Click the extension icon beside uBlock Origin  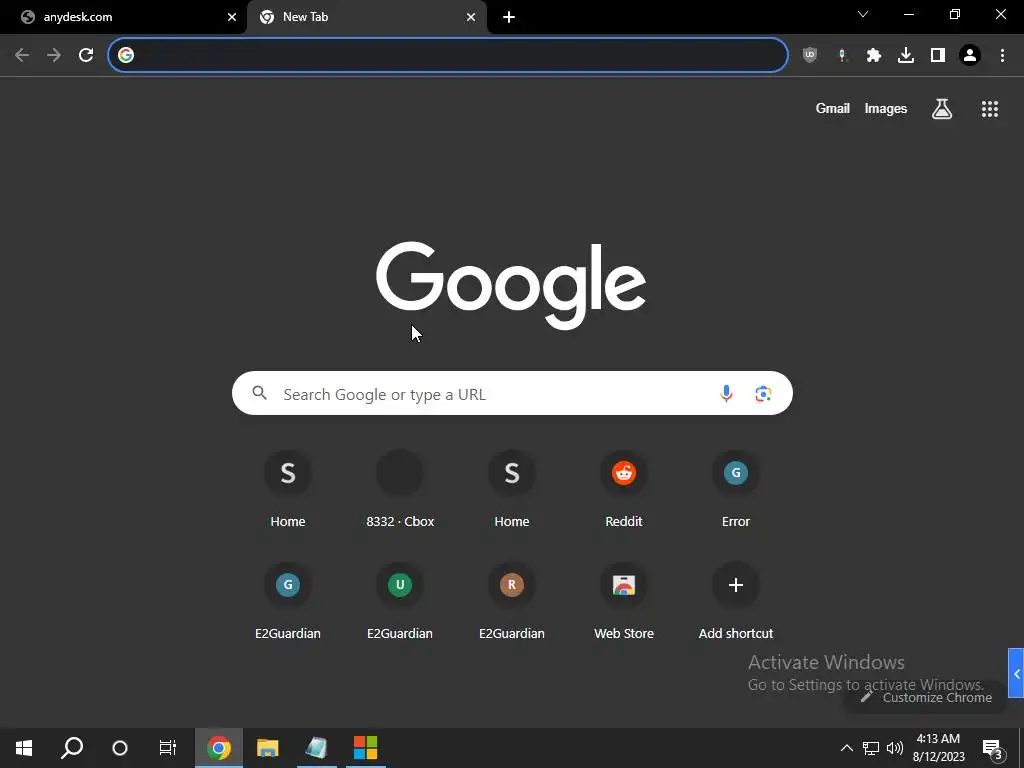tap(842, 55)
